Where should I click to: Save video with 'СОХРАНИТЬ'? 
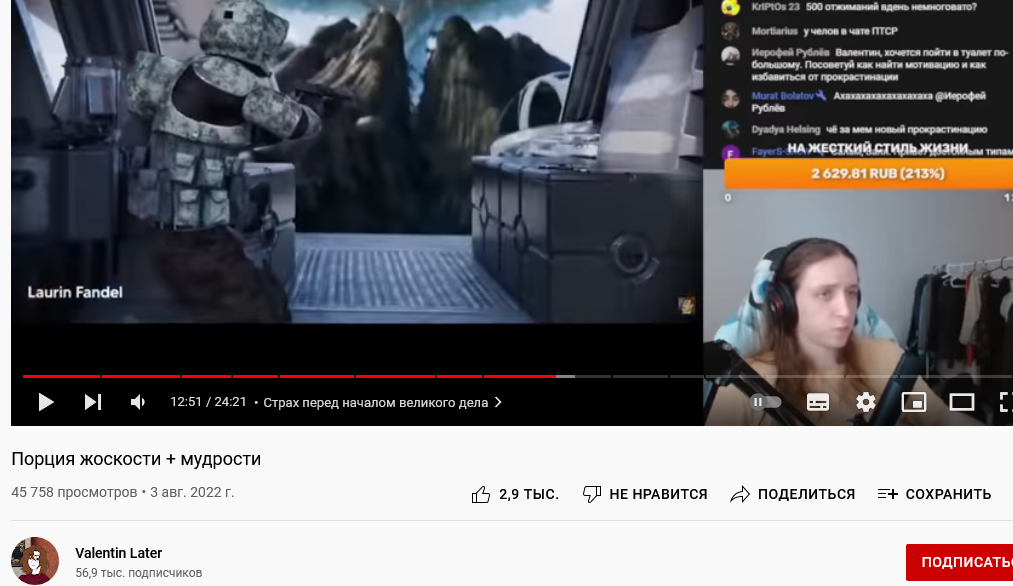[934, 494]
